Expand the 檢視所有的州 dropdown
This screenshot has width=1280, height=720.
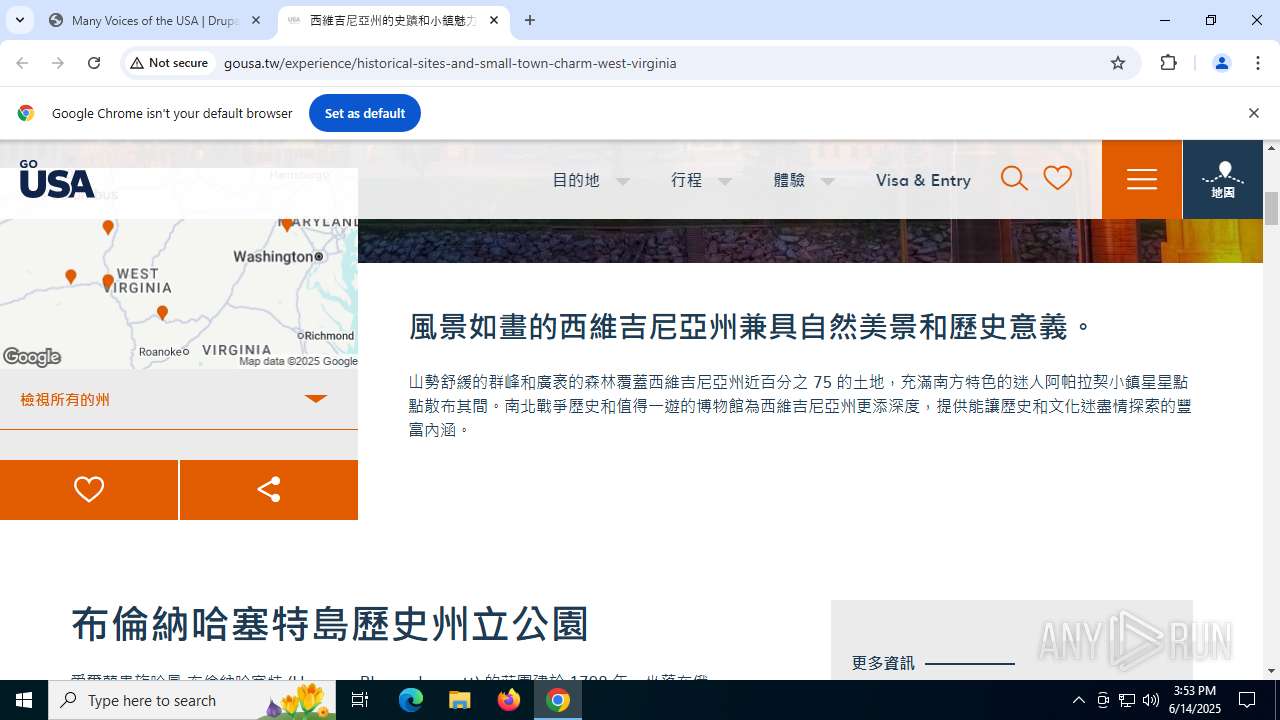pos(179,399)
